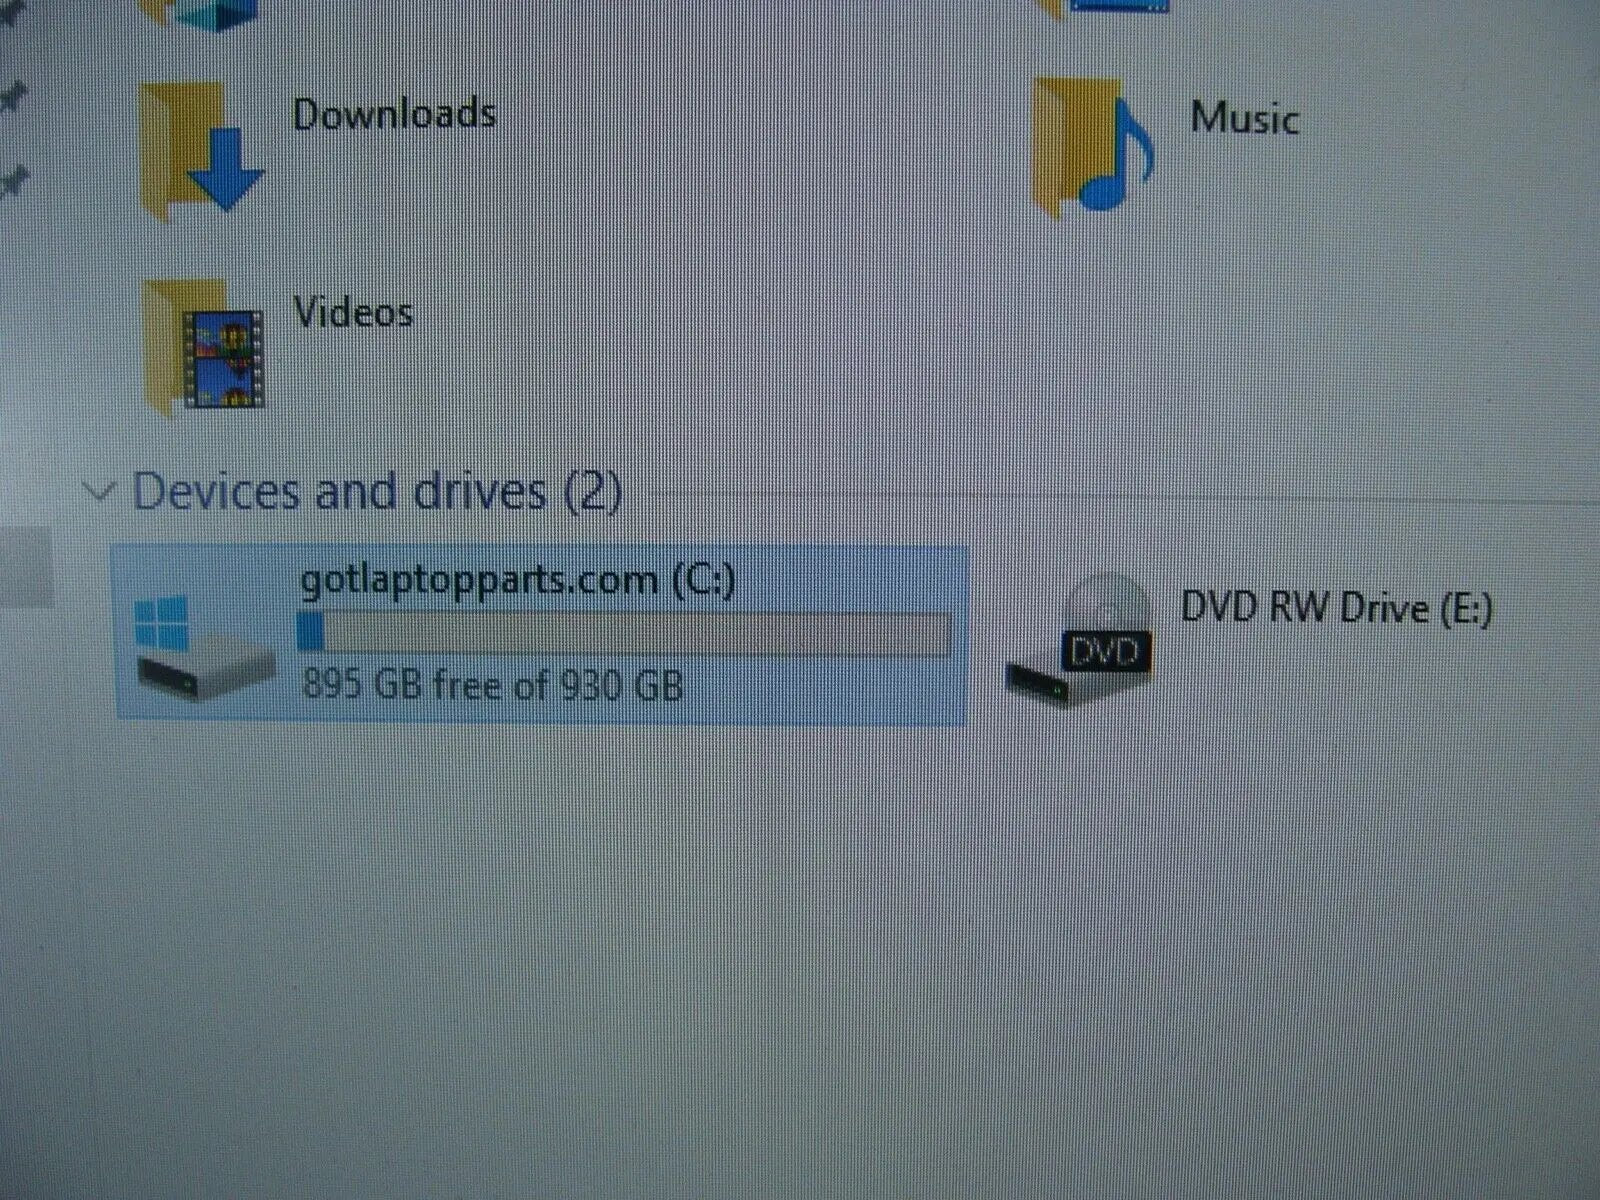Screen dimensions: 1600x1200
Task: Click the DVD RW Drive (E:) label
Action: pos(1337,607)
